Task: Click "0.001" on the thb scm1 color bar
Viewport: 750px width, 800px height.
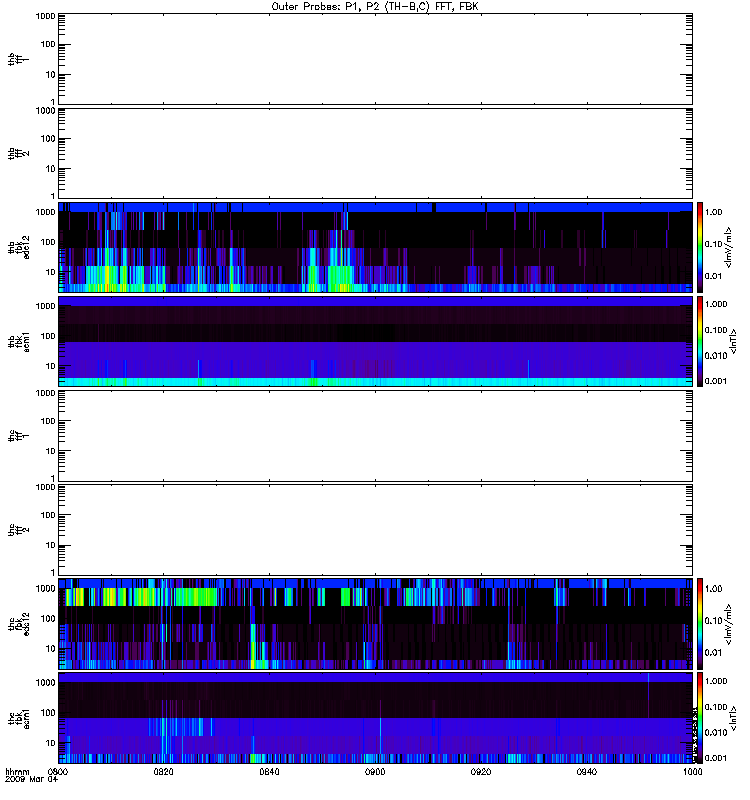Action: tap(716, 381)
